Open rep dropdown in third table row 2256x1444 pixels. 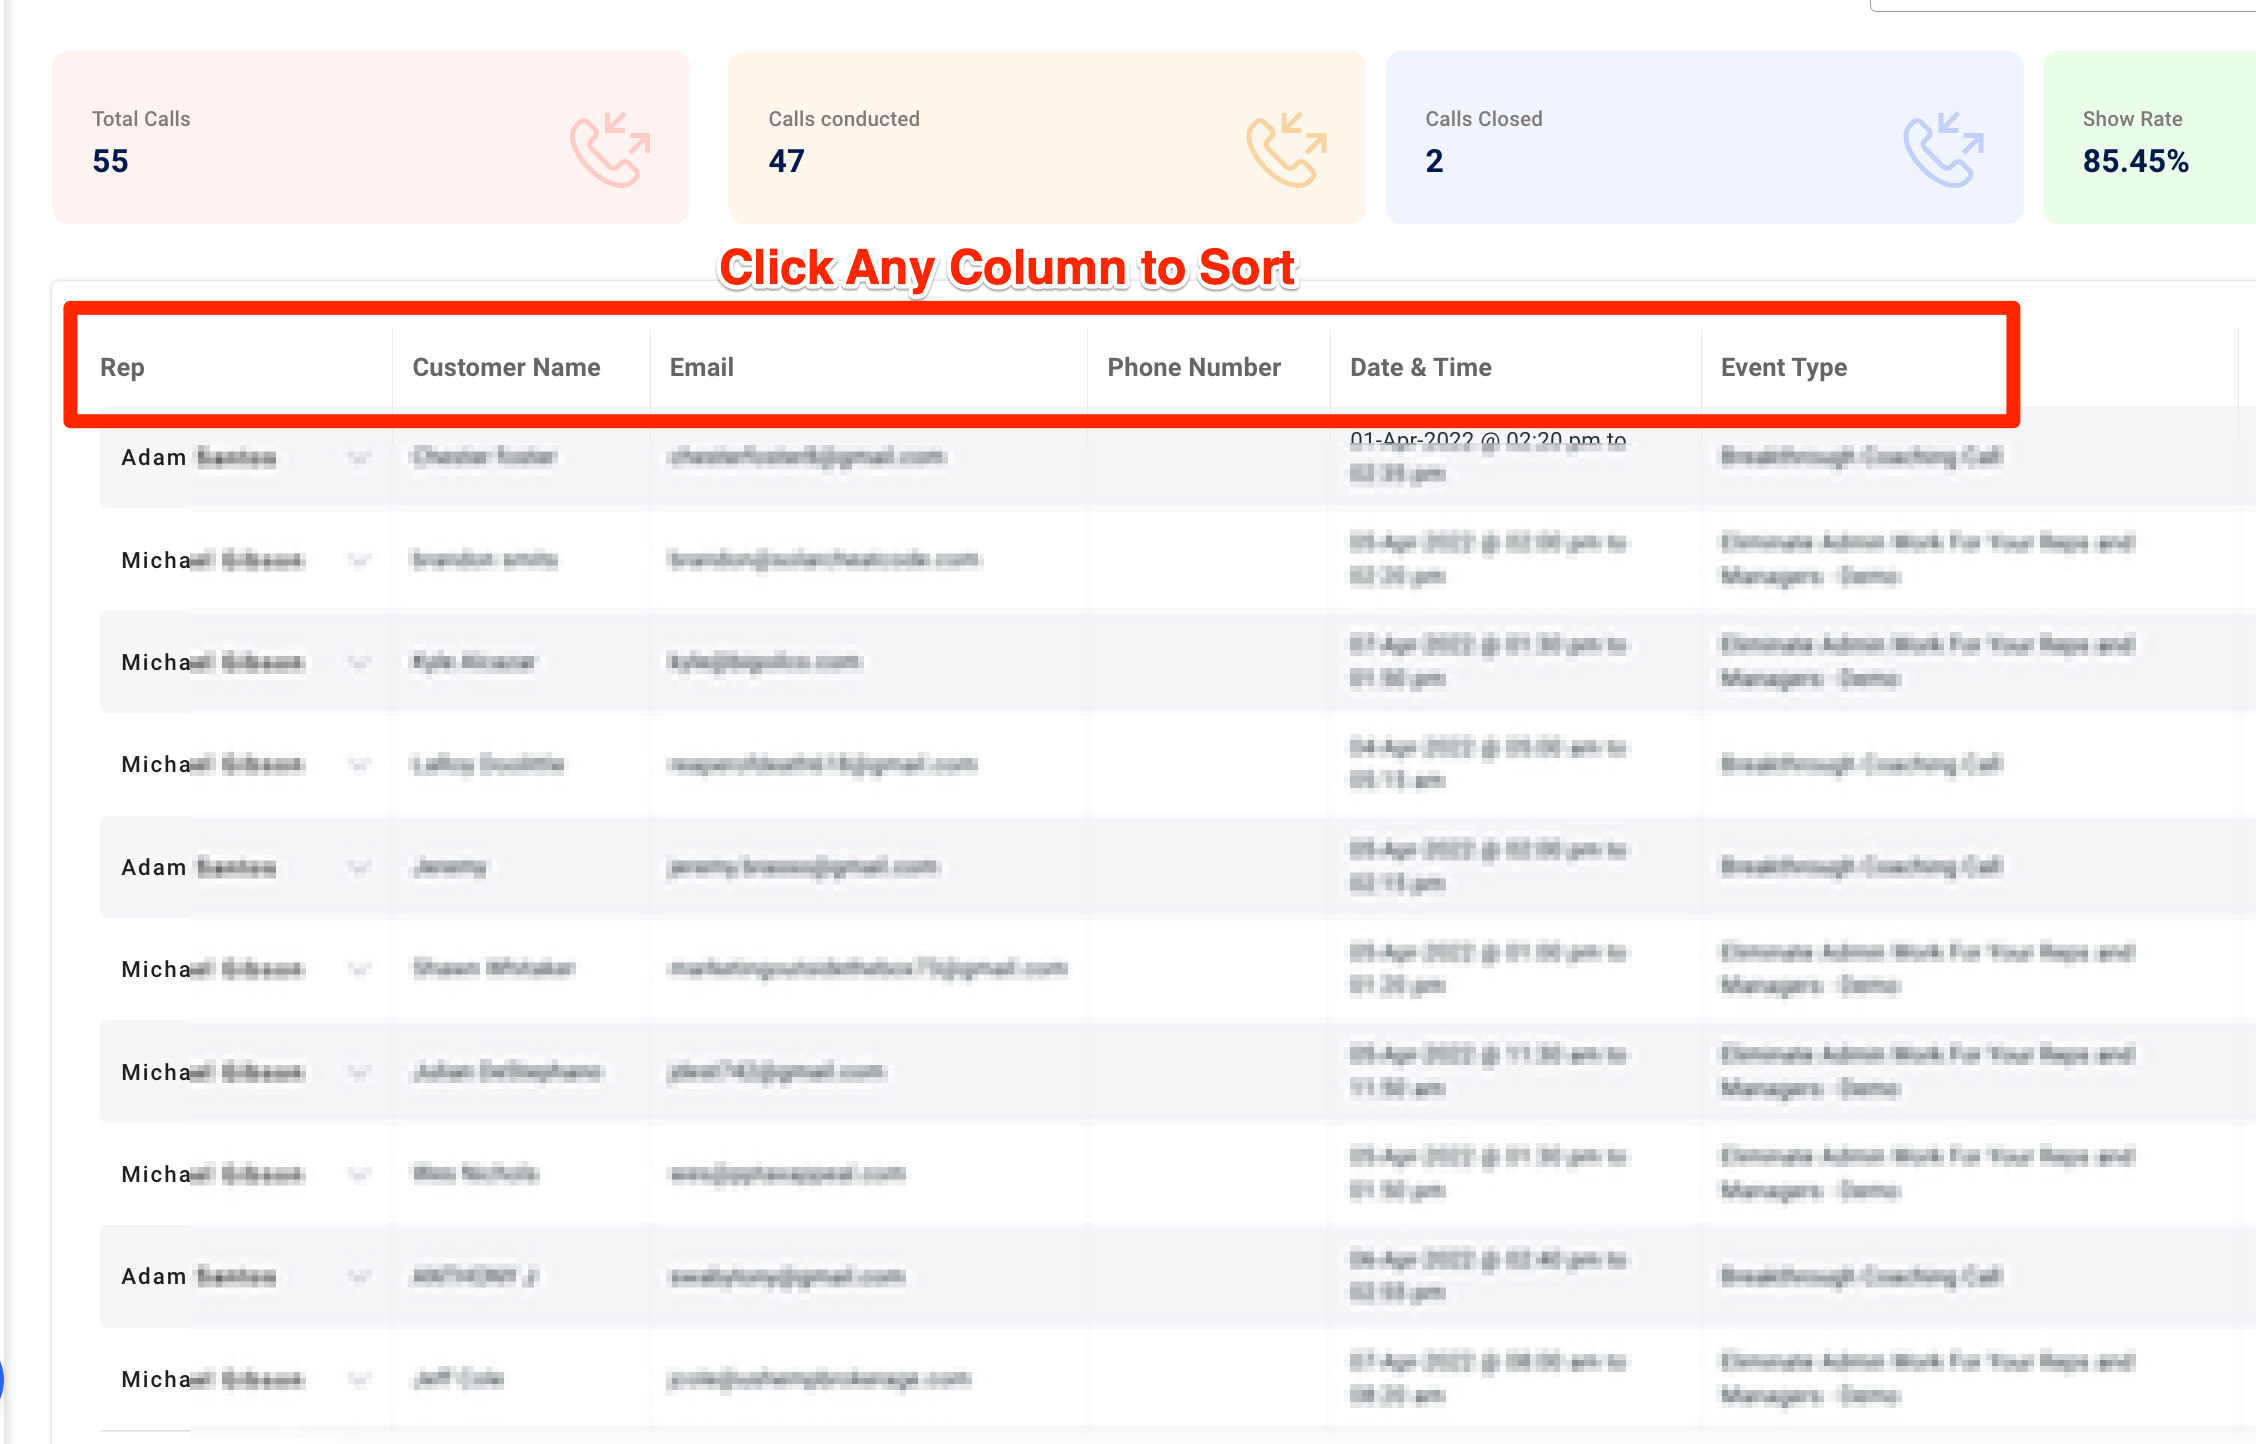point(359,662)
